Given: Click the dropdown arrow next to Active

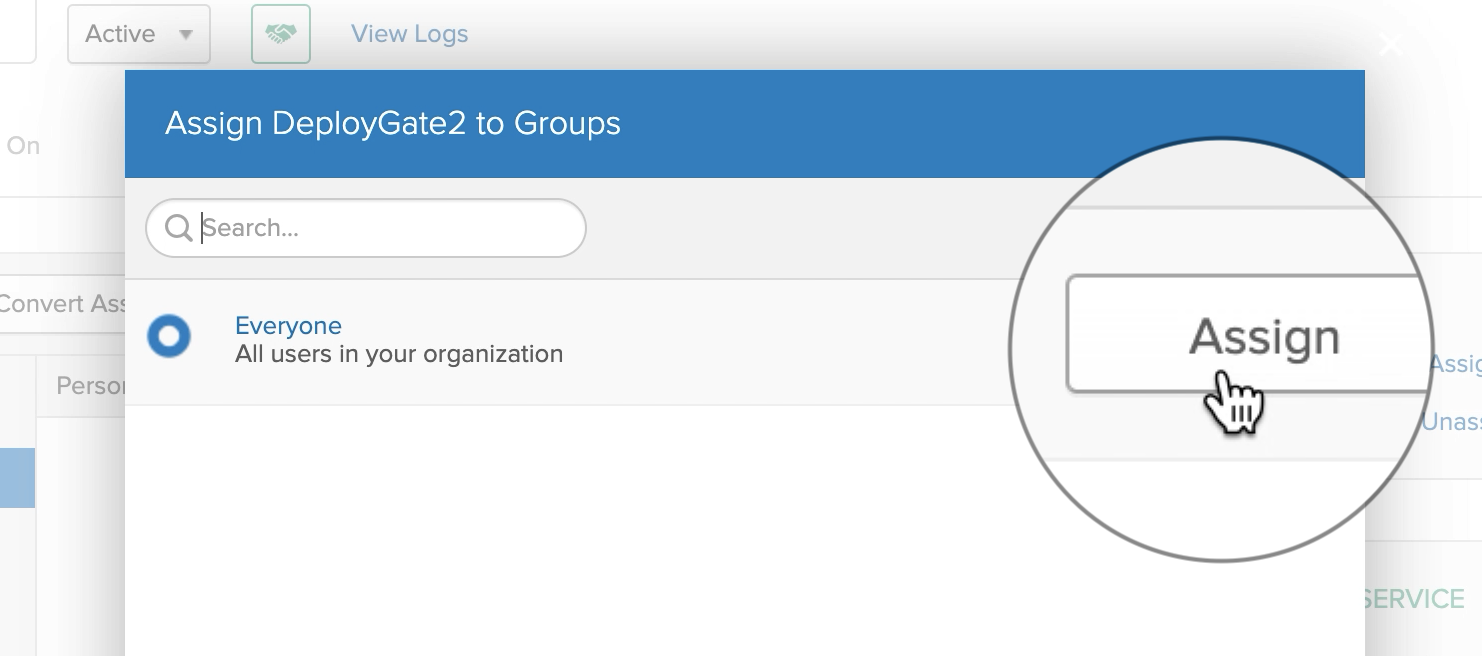Looking at the screenshot, I should tap(186, 35).
